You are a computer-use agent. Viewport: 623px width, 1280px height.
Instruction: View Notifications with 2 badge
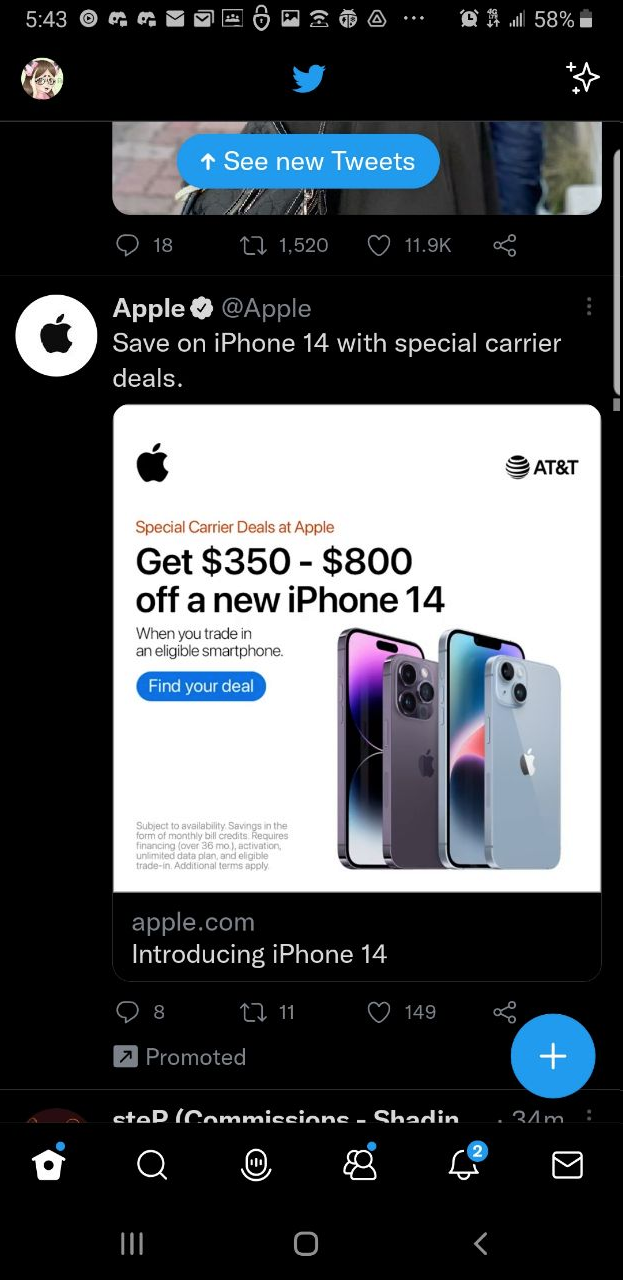tap(465, 1163)
